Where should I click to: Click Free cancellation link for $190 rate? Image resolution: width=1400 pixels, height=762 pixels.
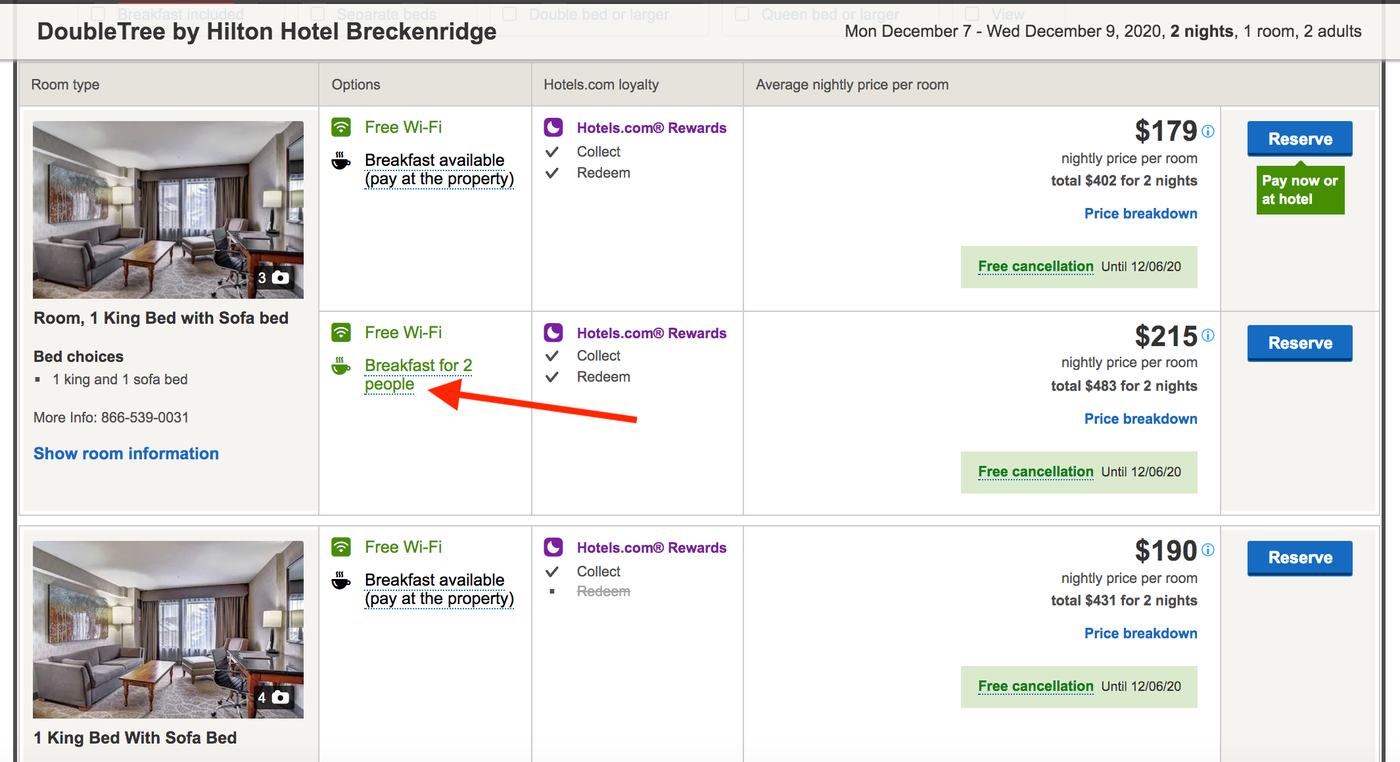click(x=1035, y=686)
